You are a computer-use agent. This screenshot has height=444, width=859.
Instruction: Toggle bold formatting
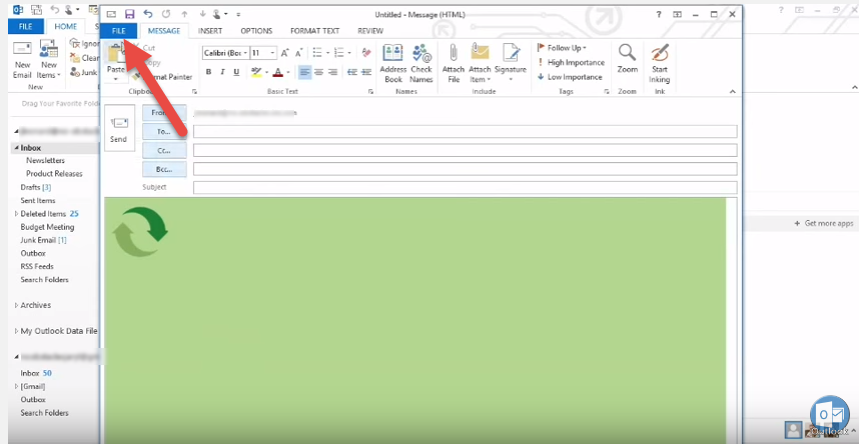coord(208,72)
